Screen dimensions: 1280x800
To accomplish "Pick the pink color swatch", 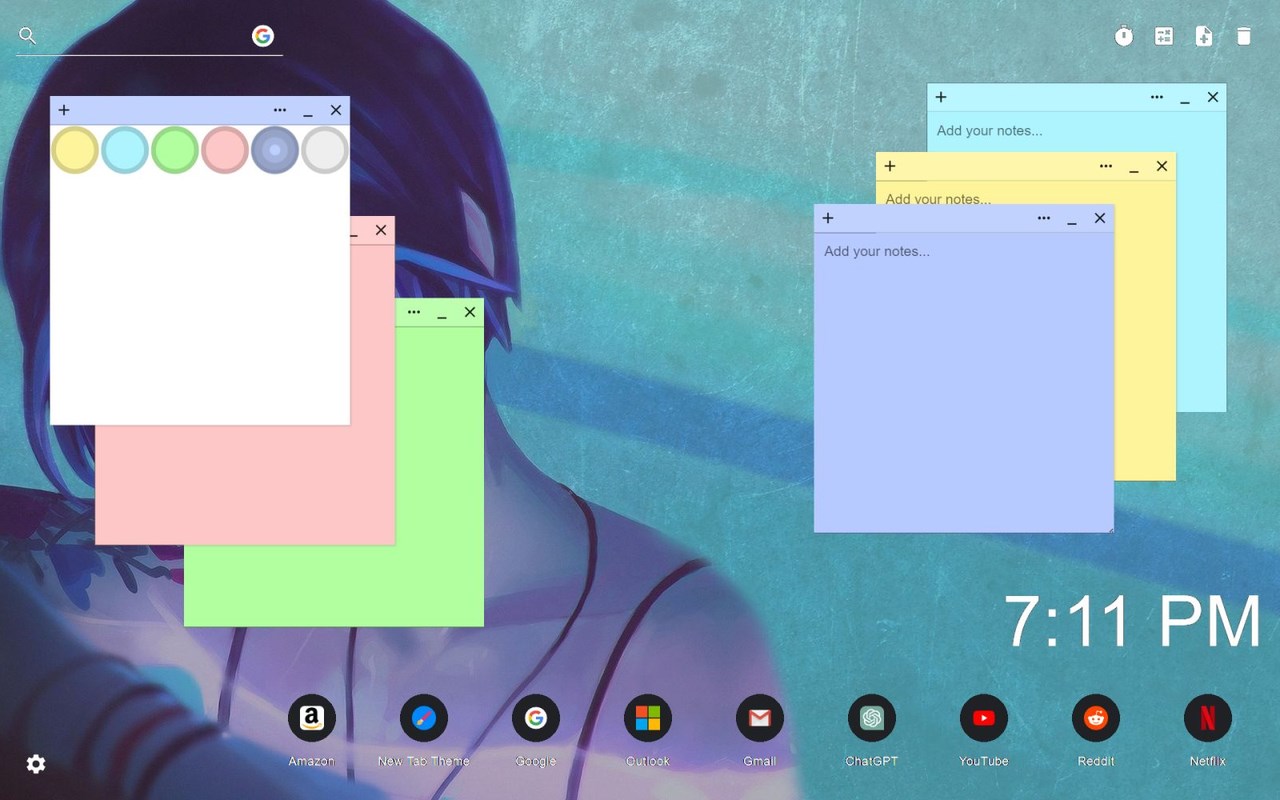I will click(x=225, y=150).
